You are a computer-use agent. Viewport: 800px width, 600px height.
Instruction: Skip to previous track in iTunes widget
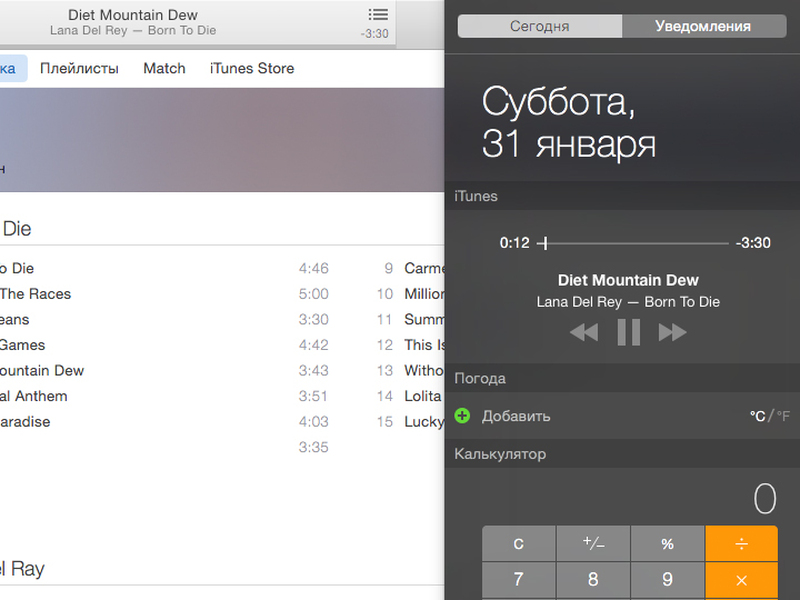584,332
